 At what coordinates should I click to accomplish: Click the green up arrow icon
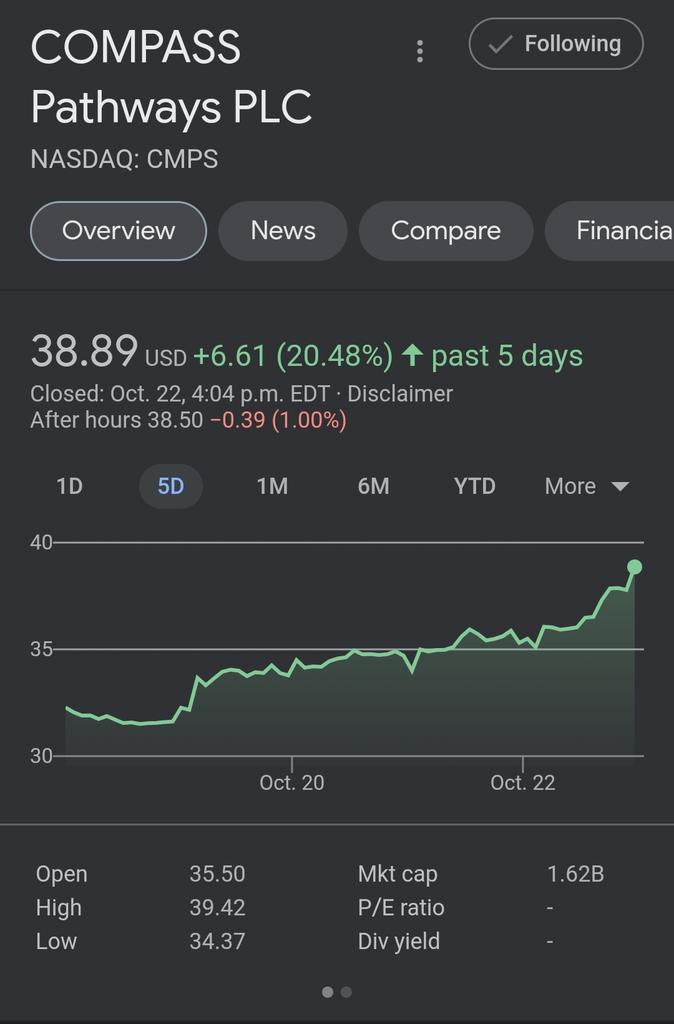pyautogui.click(x=412, y=355)
